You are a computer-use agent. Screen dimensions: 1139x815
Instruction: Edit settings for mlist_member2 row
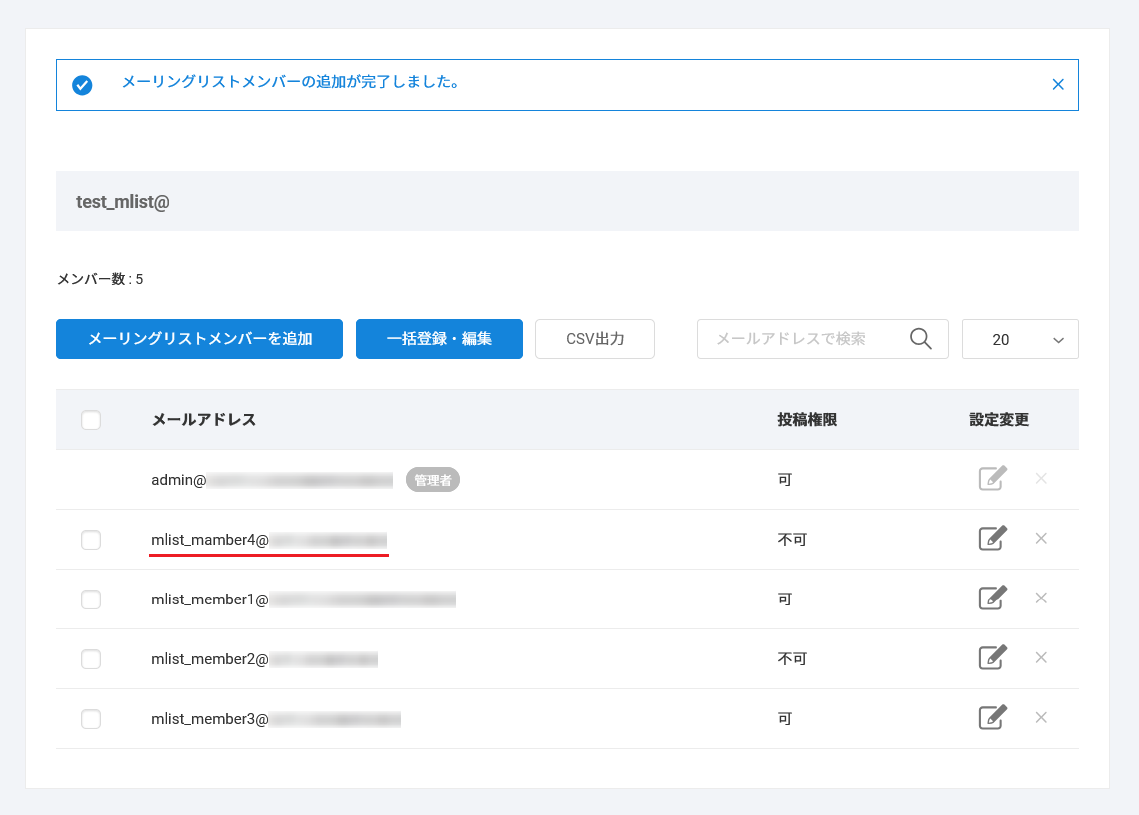tap(991, 658)
